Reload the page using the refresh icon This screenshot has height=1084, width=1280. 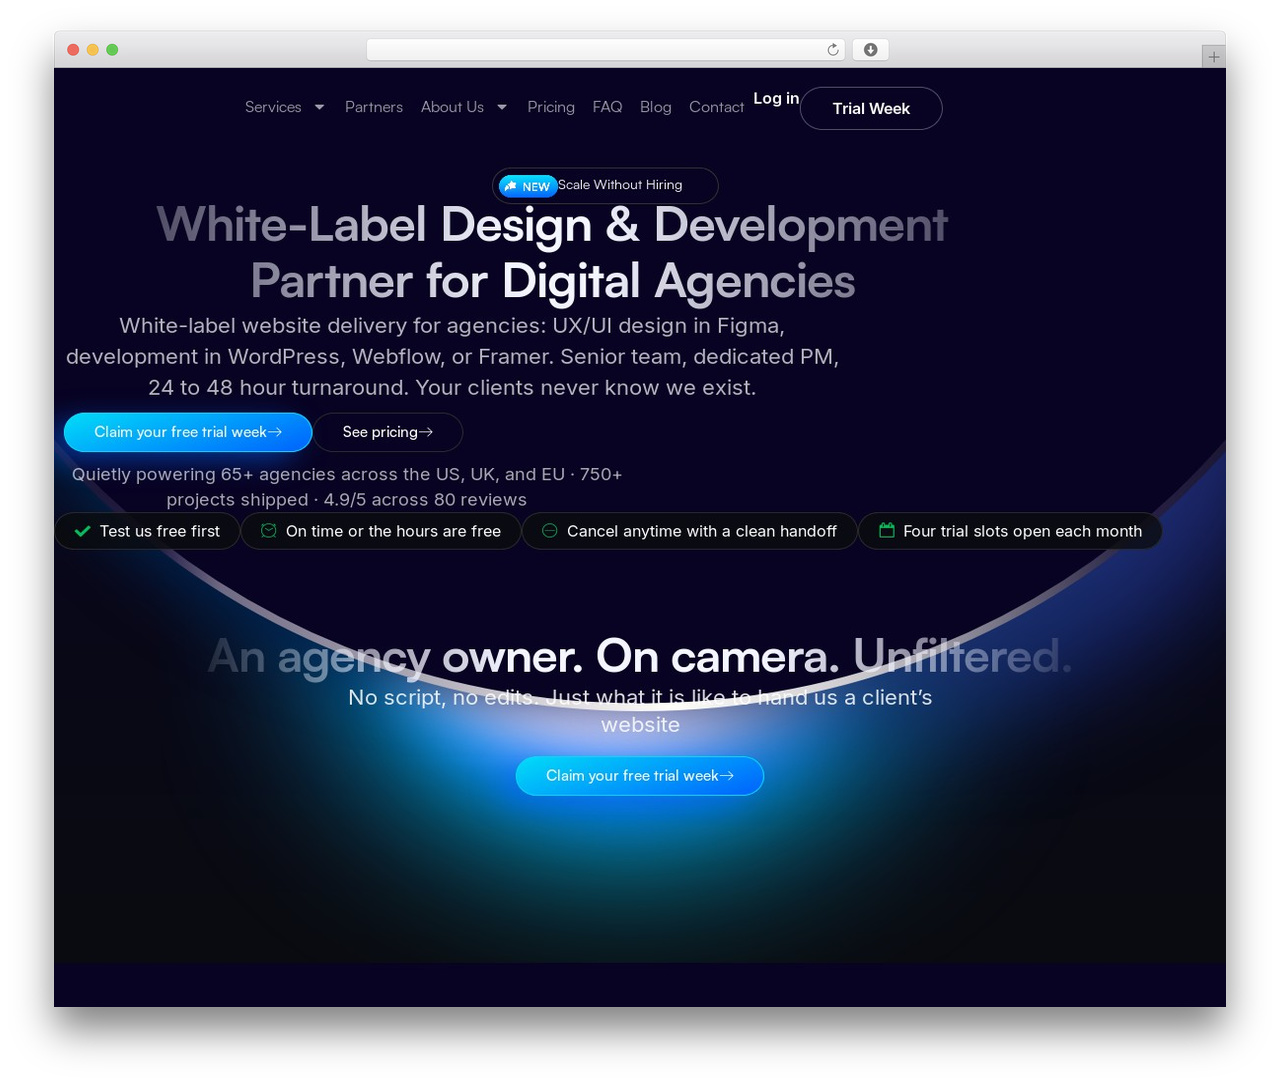point(833,50)
